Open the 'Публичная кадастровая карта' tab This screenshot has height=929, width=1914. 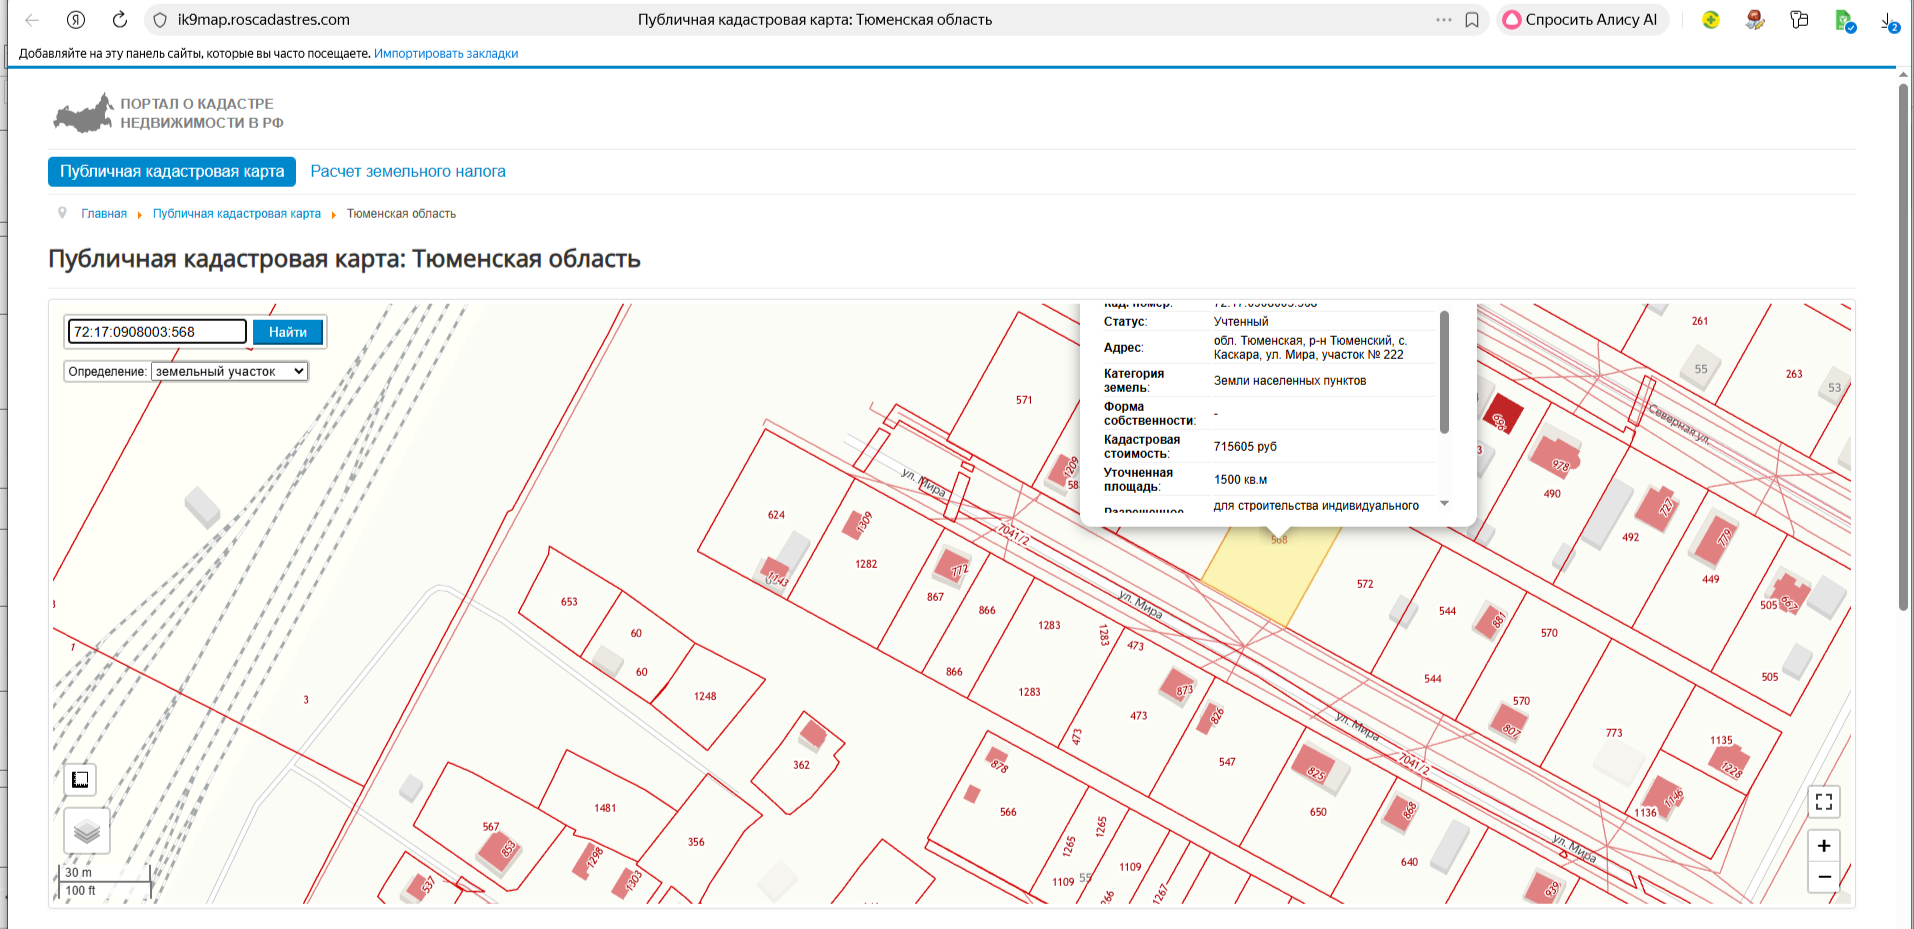click(x=172, y=172)
